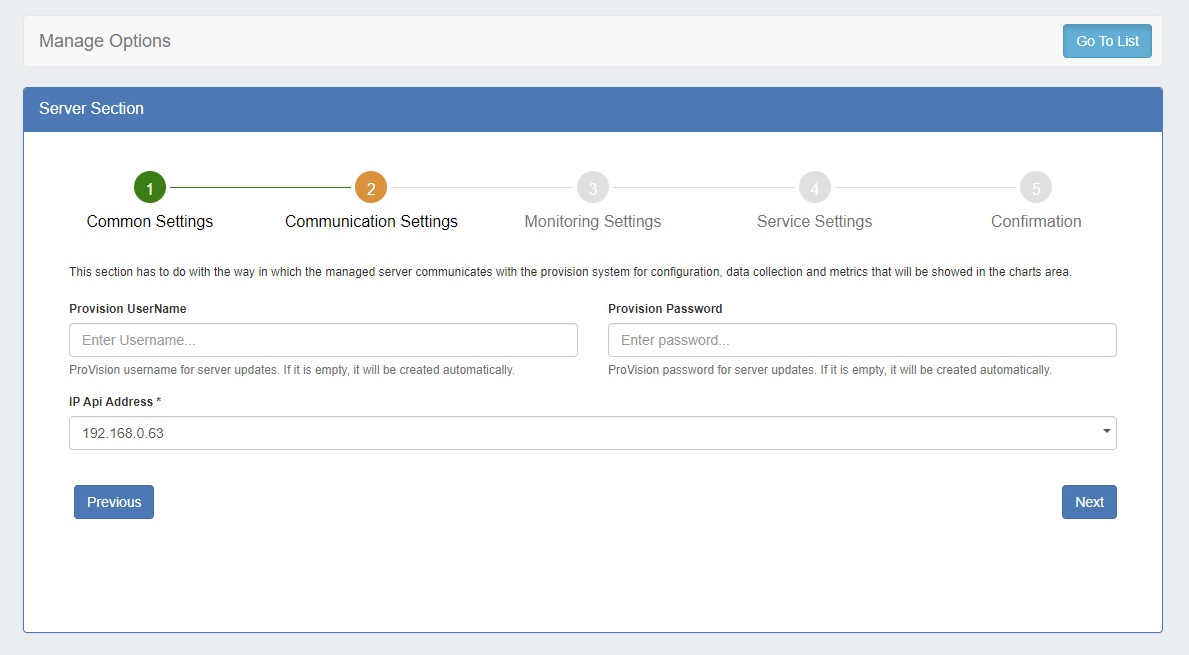The image size is (1189, 655).
Task: Jump to the step 4 circle
Action: (814, 187)
